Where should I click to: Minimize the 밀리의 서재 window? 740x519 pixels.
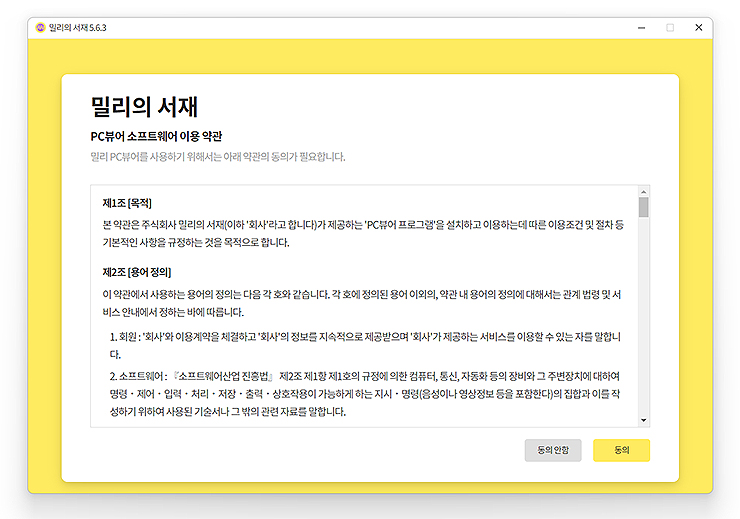click(x=641, y=28)
